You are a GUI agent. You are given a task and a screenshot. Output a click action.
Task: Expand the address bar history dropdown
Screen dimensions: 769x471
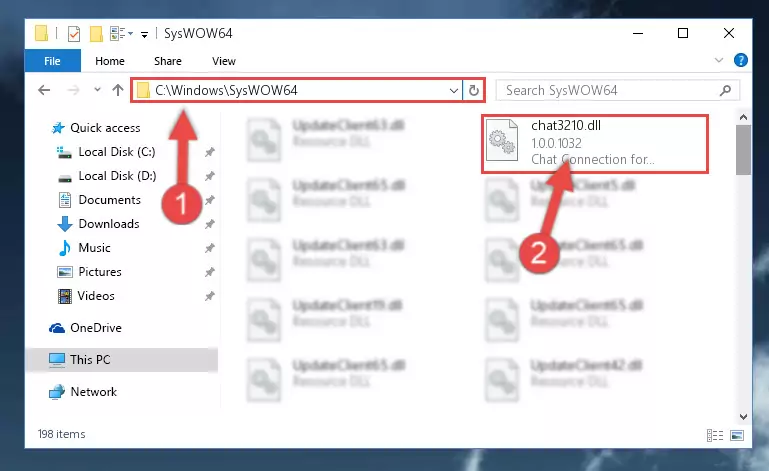point(454,91)
